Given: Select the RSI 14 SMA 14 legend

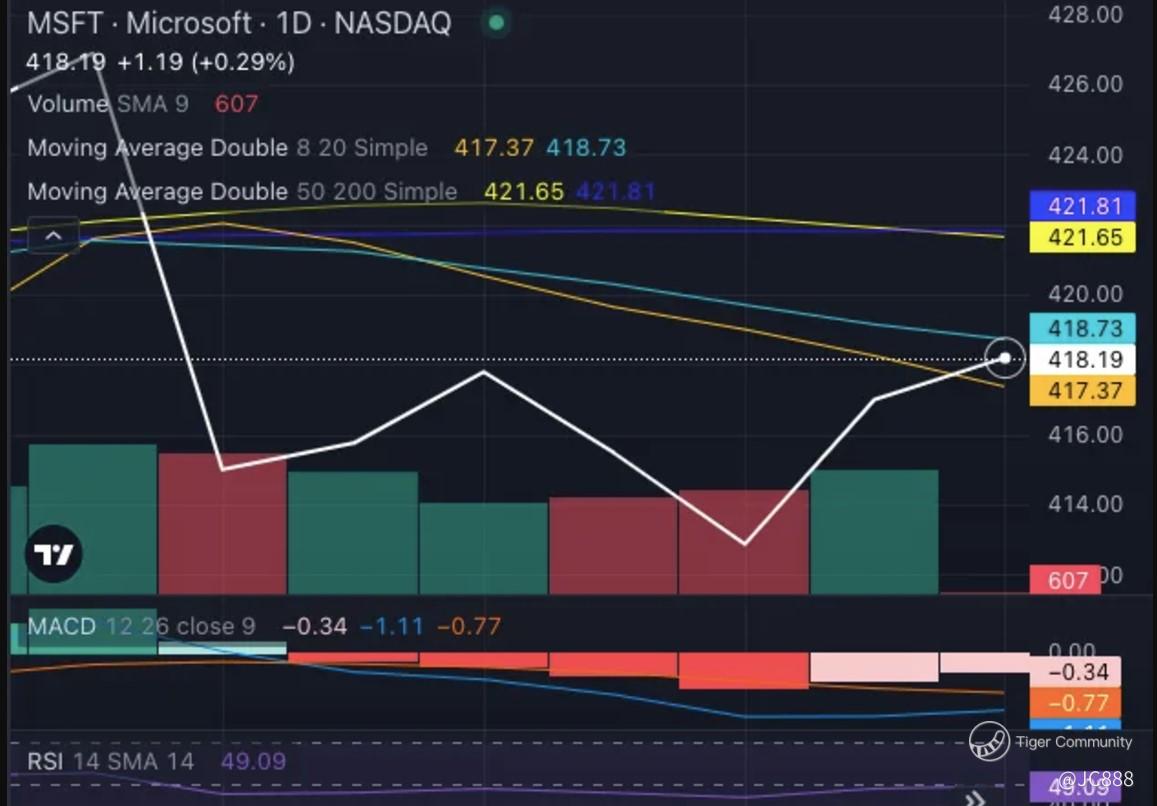Looking at the screenshot, I should click(x=111, y=761).
